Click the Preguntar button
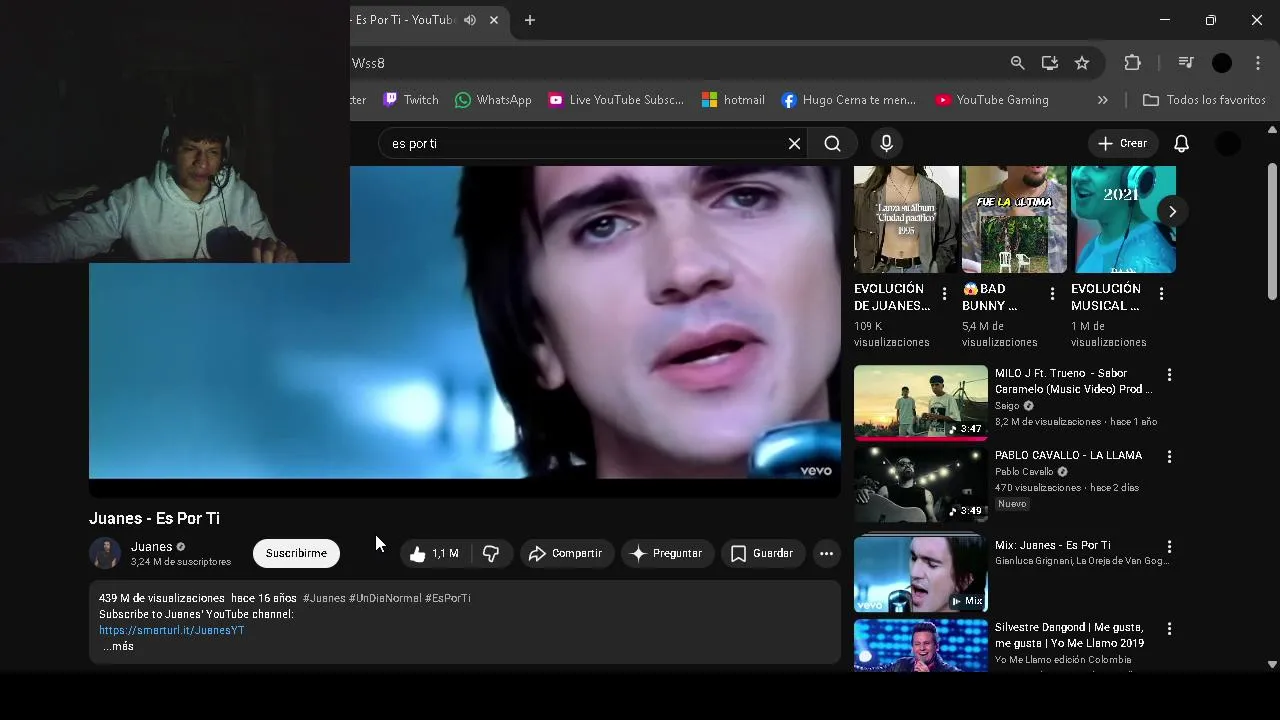1280x720 pixels. click(666, 553)
